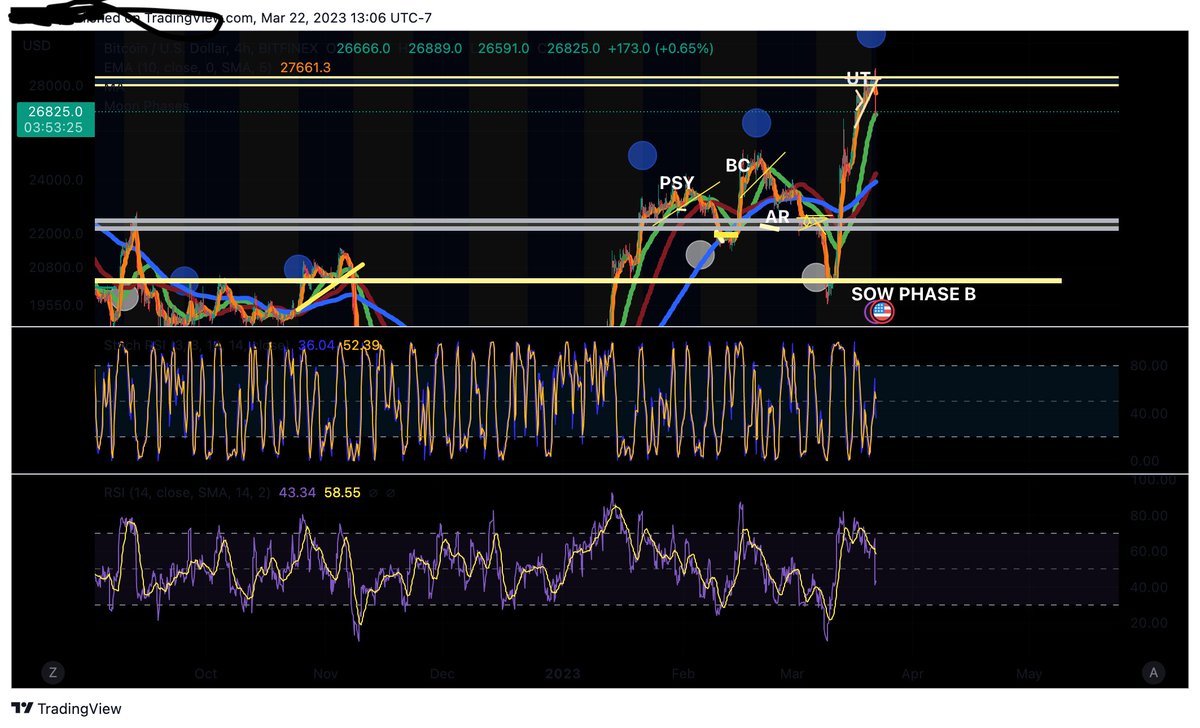Click the Moon Phases indicator legend
The height and width of the screenshot is (728, 1200).
[x=146, y=104]
